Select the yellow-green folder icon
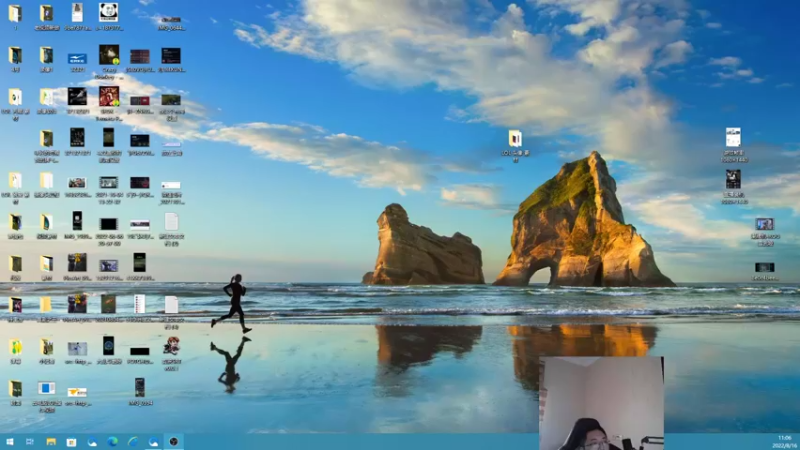Viewport: 800px width, 450px height. [15, 347]
